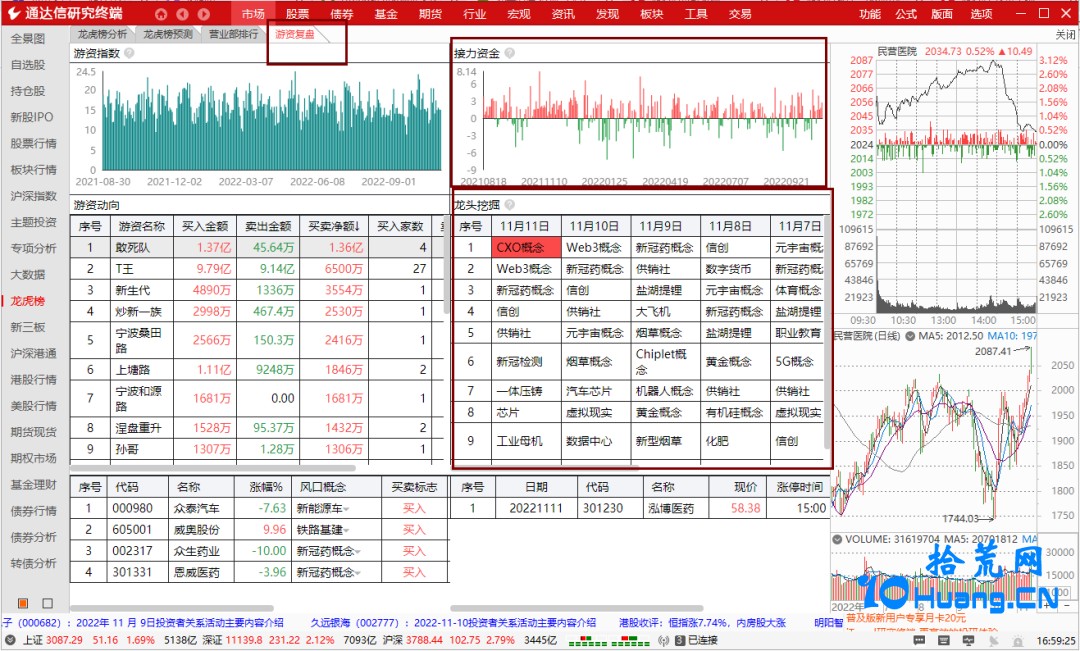
Task: Open the 期货 menu
Action: (430, 14)
